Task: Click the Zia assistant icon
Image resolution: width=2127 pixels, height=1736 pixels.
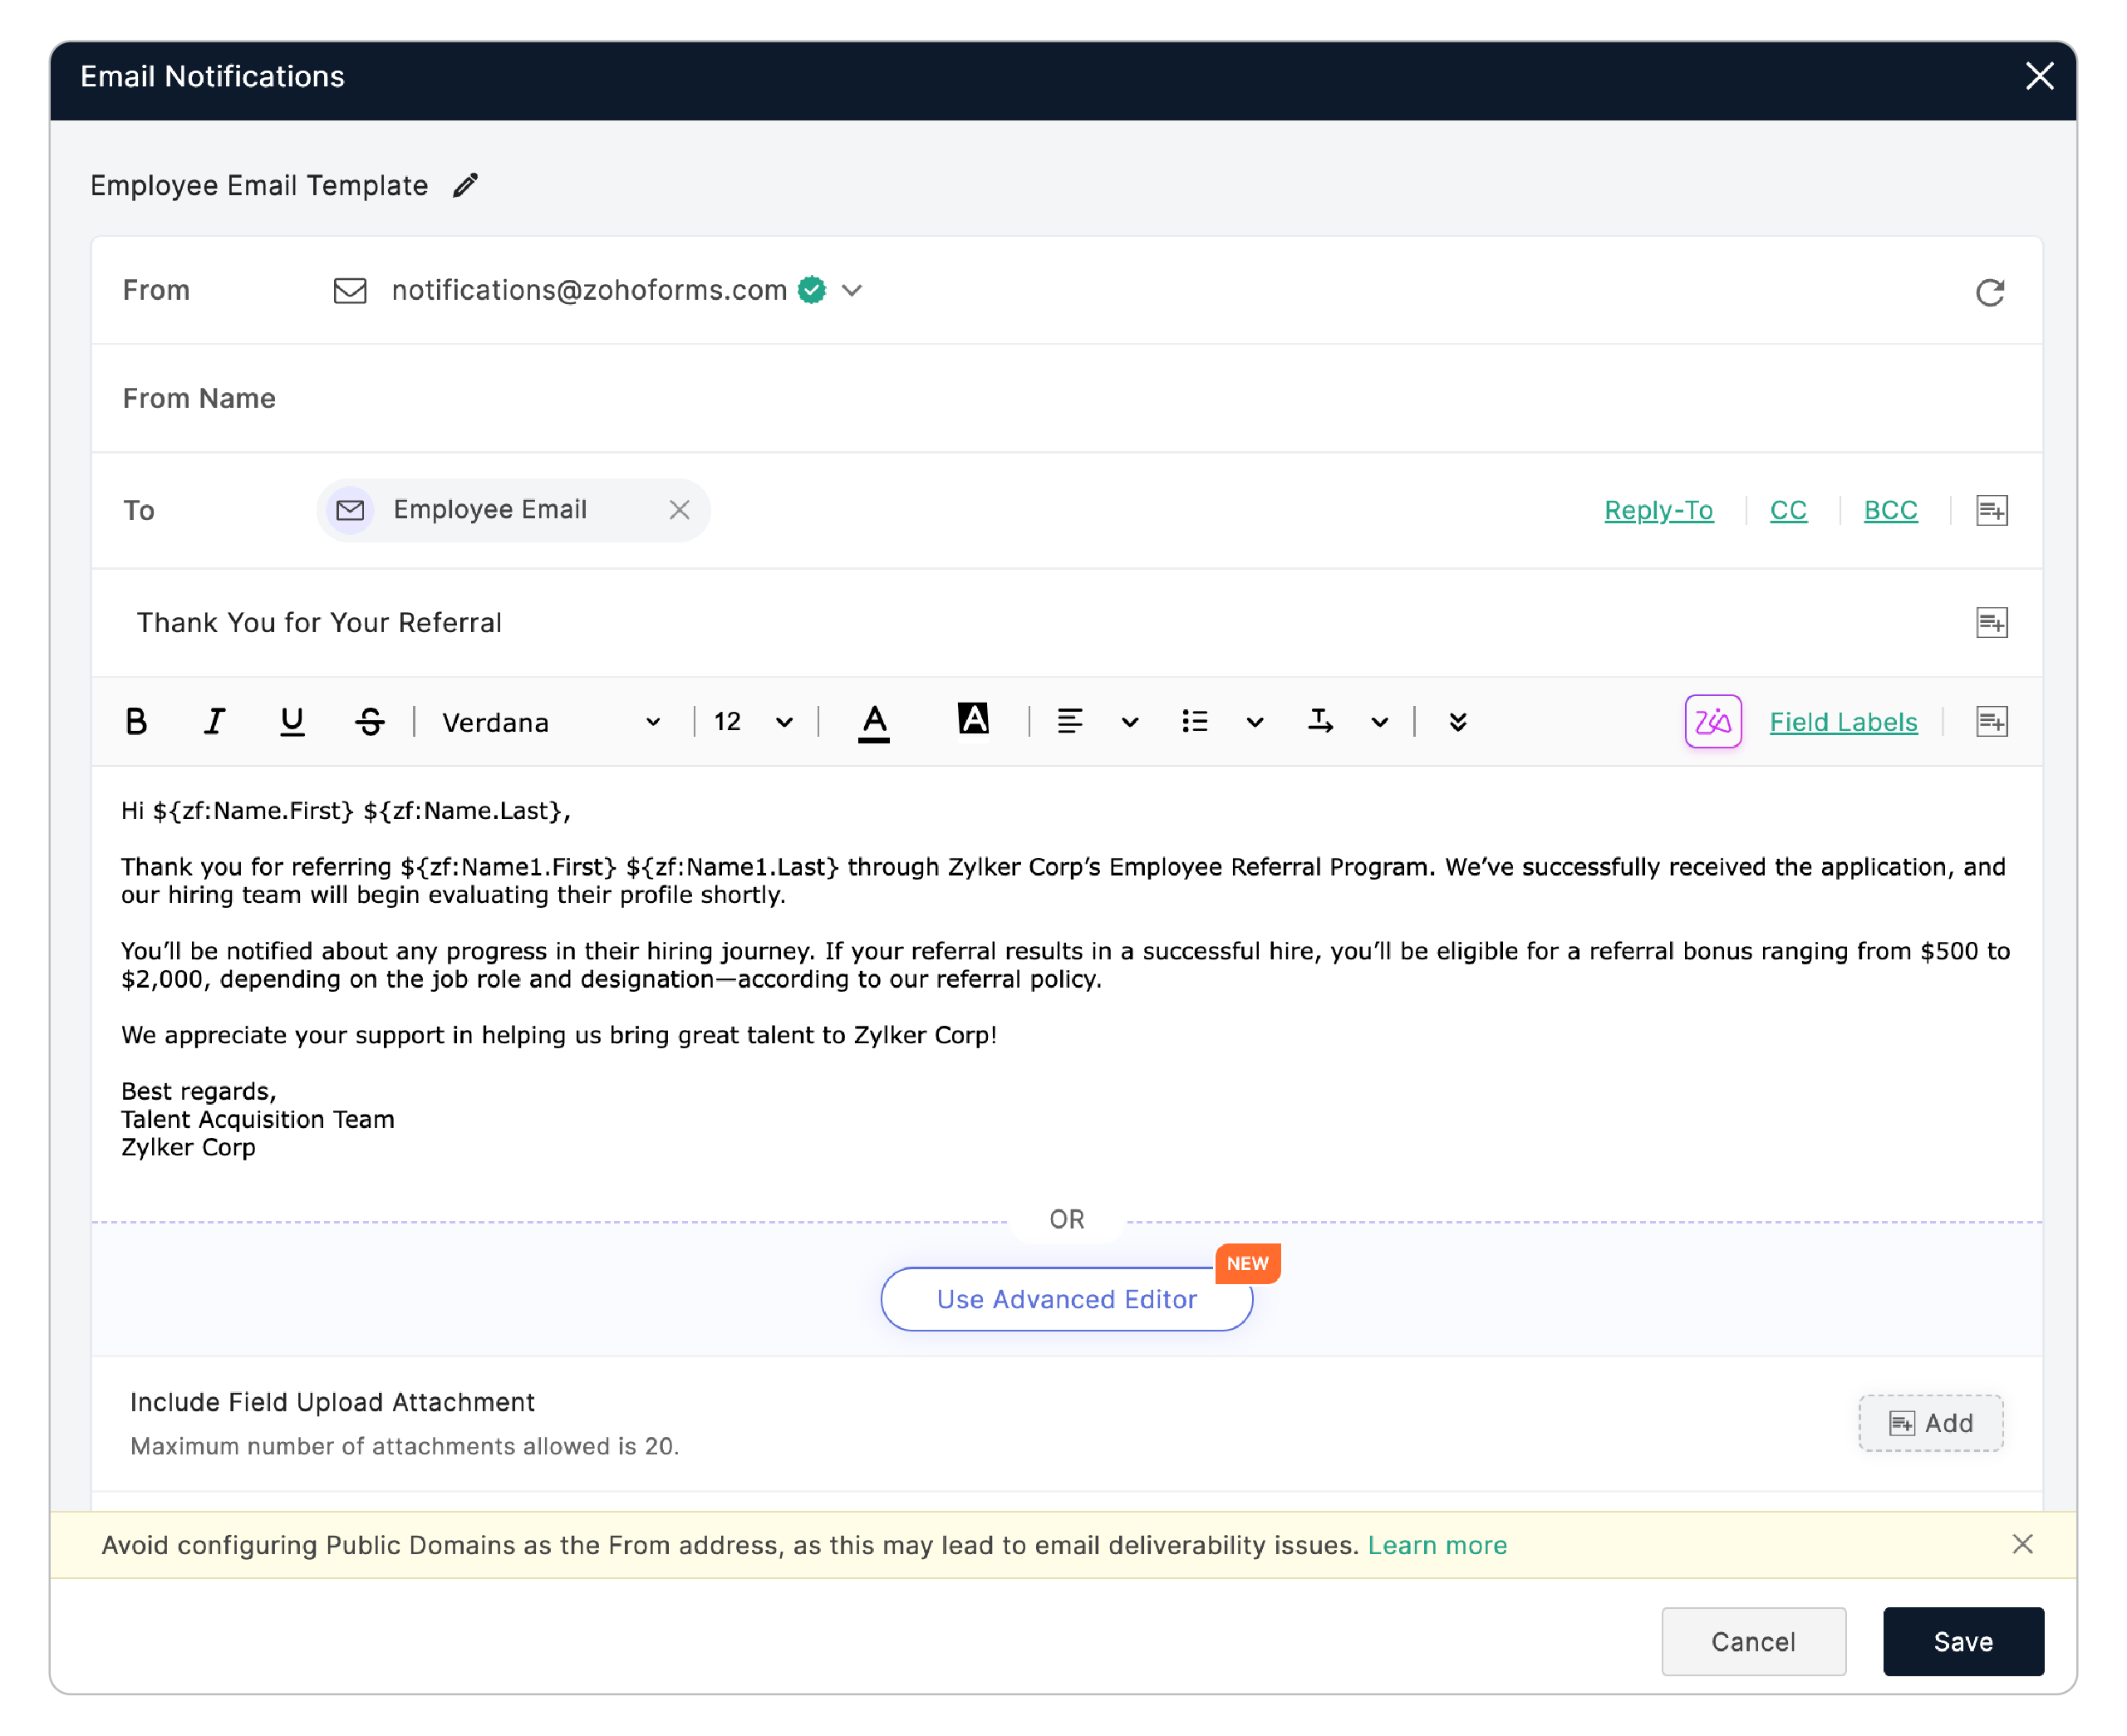Action: pyautogui.click(x=1712, y=721)
